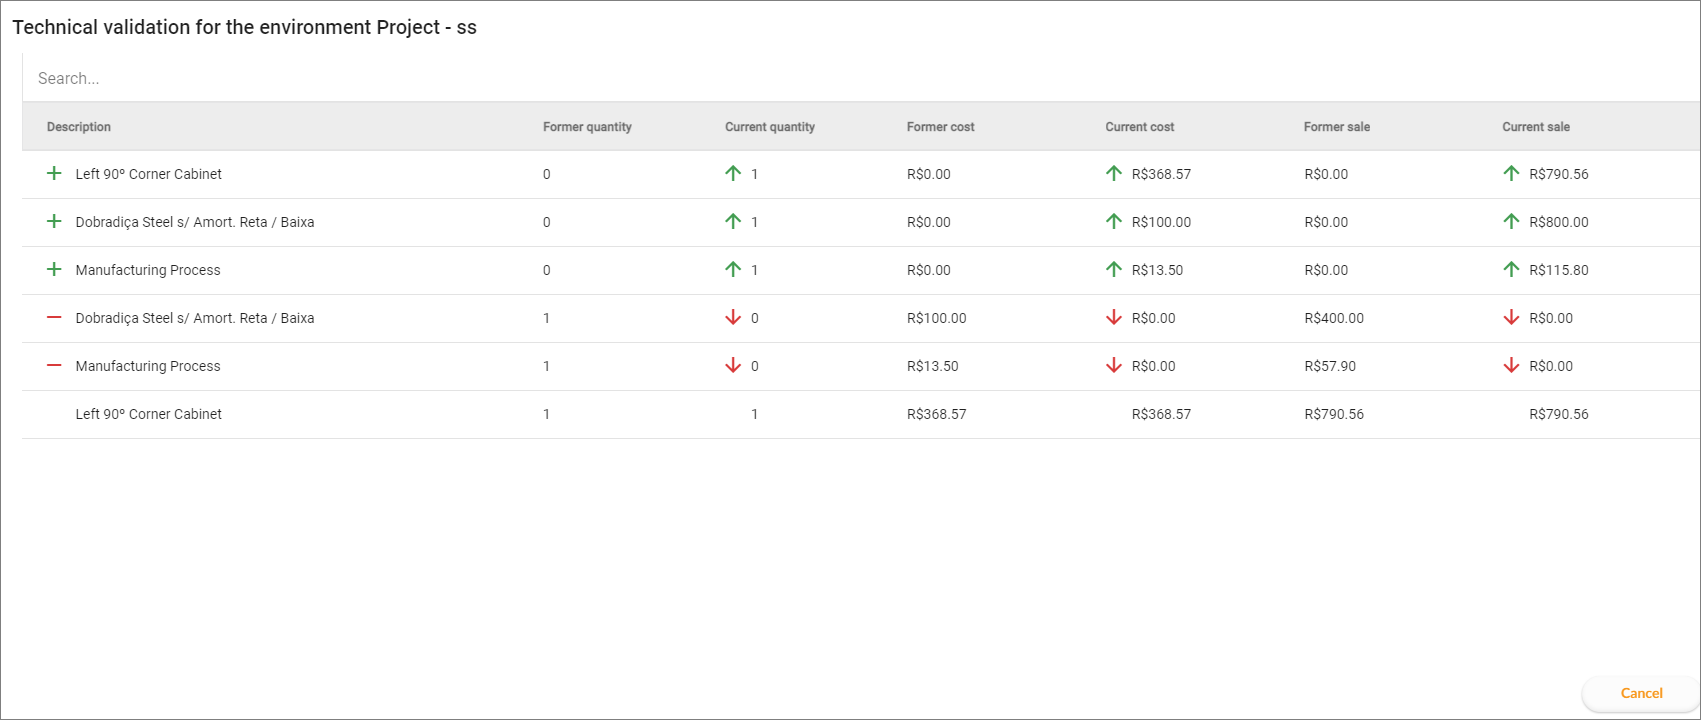
Task: Click R$368.57 in Former cost column
Action: (937, 414)
